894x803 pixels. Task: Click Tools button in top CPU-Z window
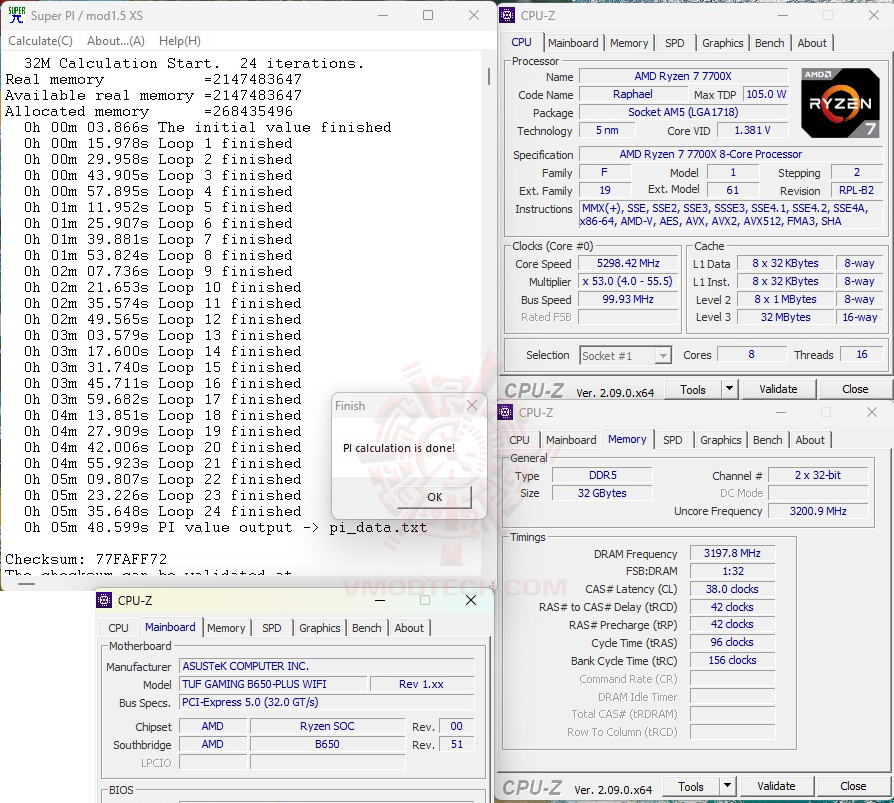click(692, 390)
